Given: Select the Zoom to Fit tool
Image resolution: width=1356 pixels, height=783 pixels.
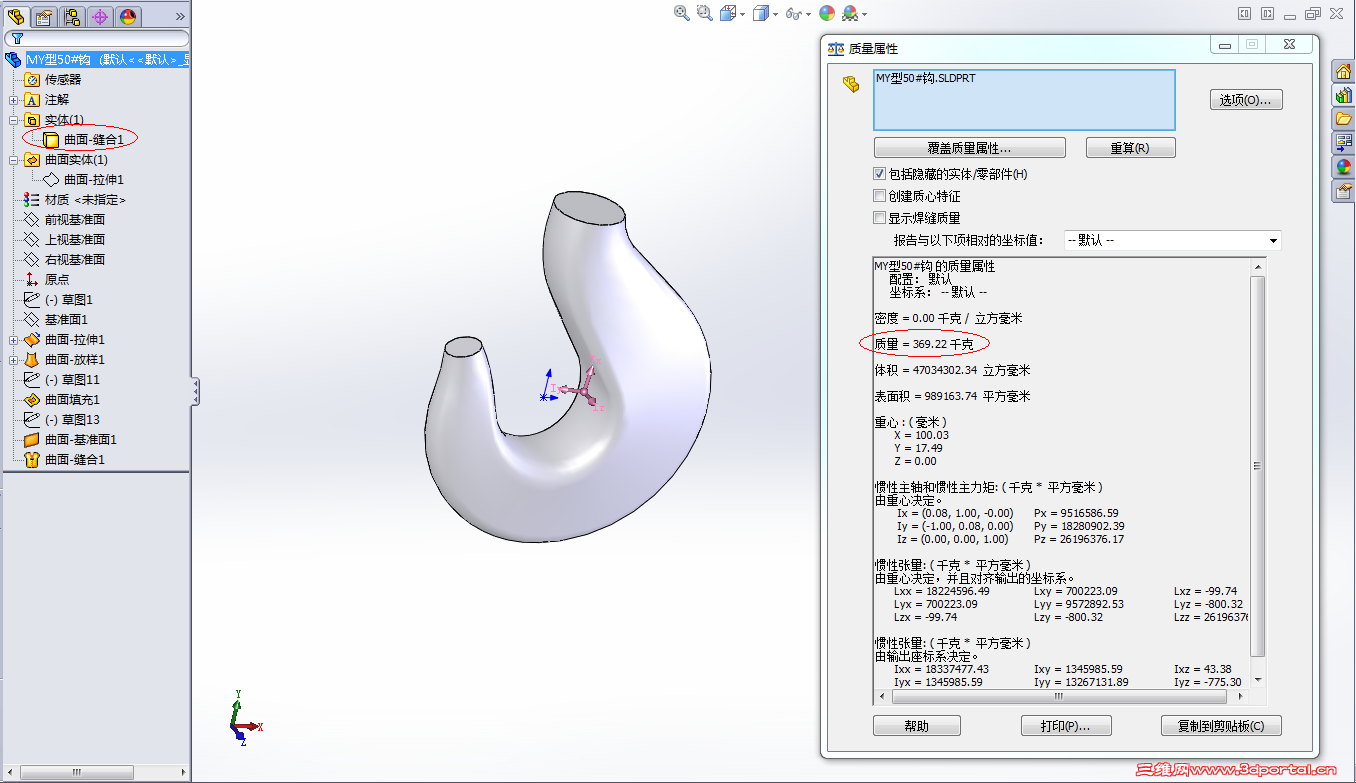Looking at the screenshot, I should (x=679, y=15).
